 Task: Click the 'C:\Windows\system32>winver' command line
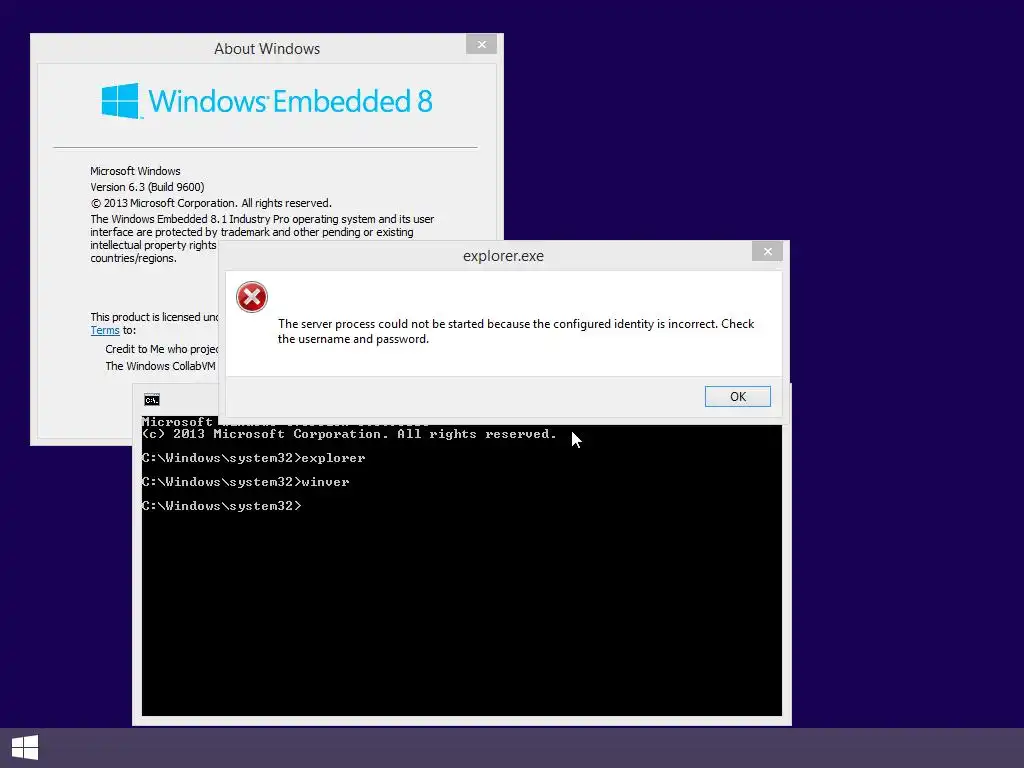point(246,482)
